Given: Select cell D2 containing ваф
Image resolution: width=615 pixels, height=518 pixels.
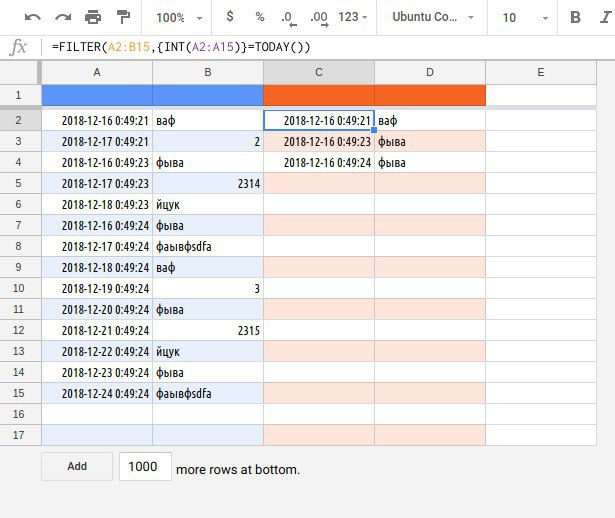Looking at the screenshot, I should click(430, 120).
